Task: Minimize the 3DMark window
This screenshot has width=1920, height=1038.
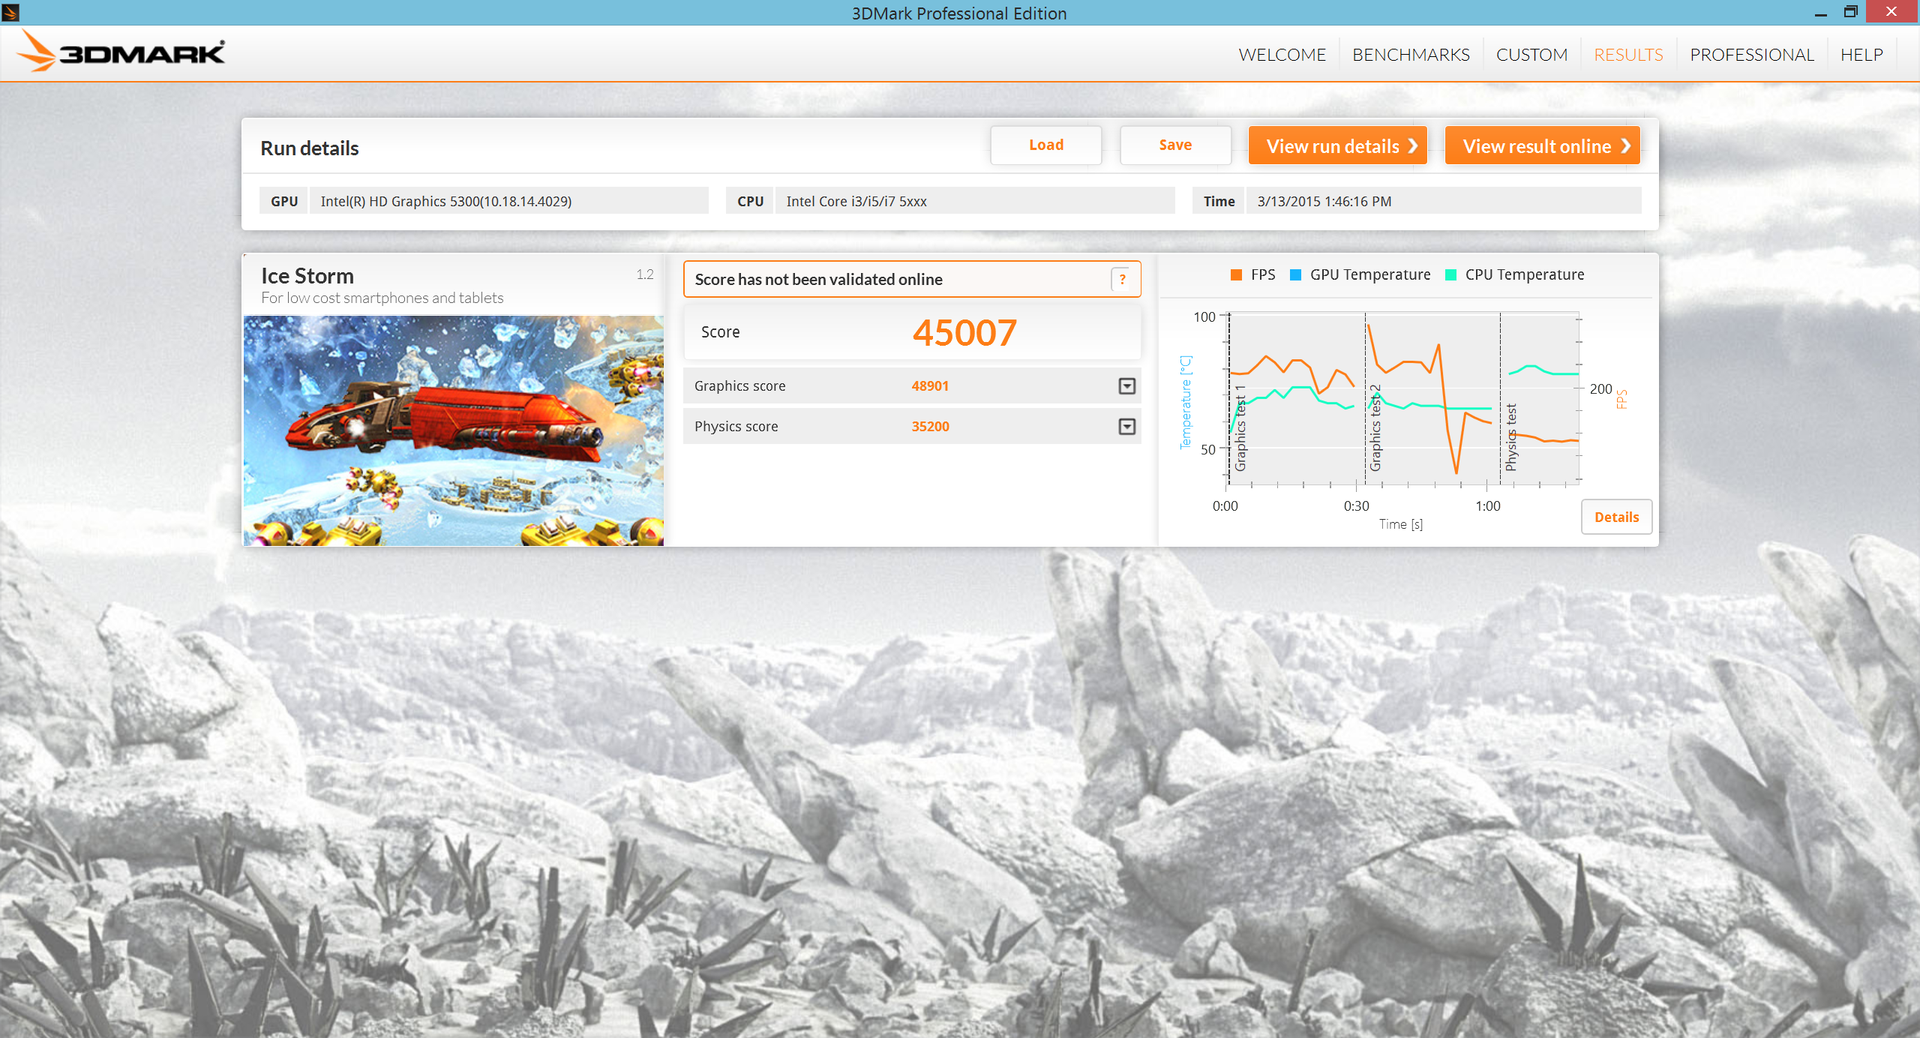Action: 1820,13
